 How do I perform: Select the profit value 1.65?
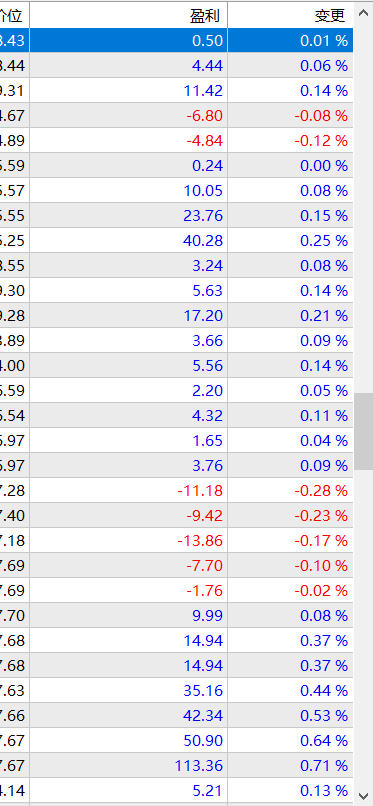click(x=208, y=441)
